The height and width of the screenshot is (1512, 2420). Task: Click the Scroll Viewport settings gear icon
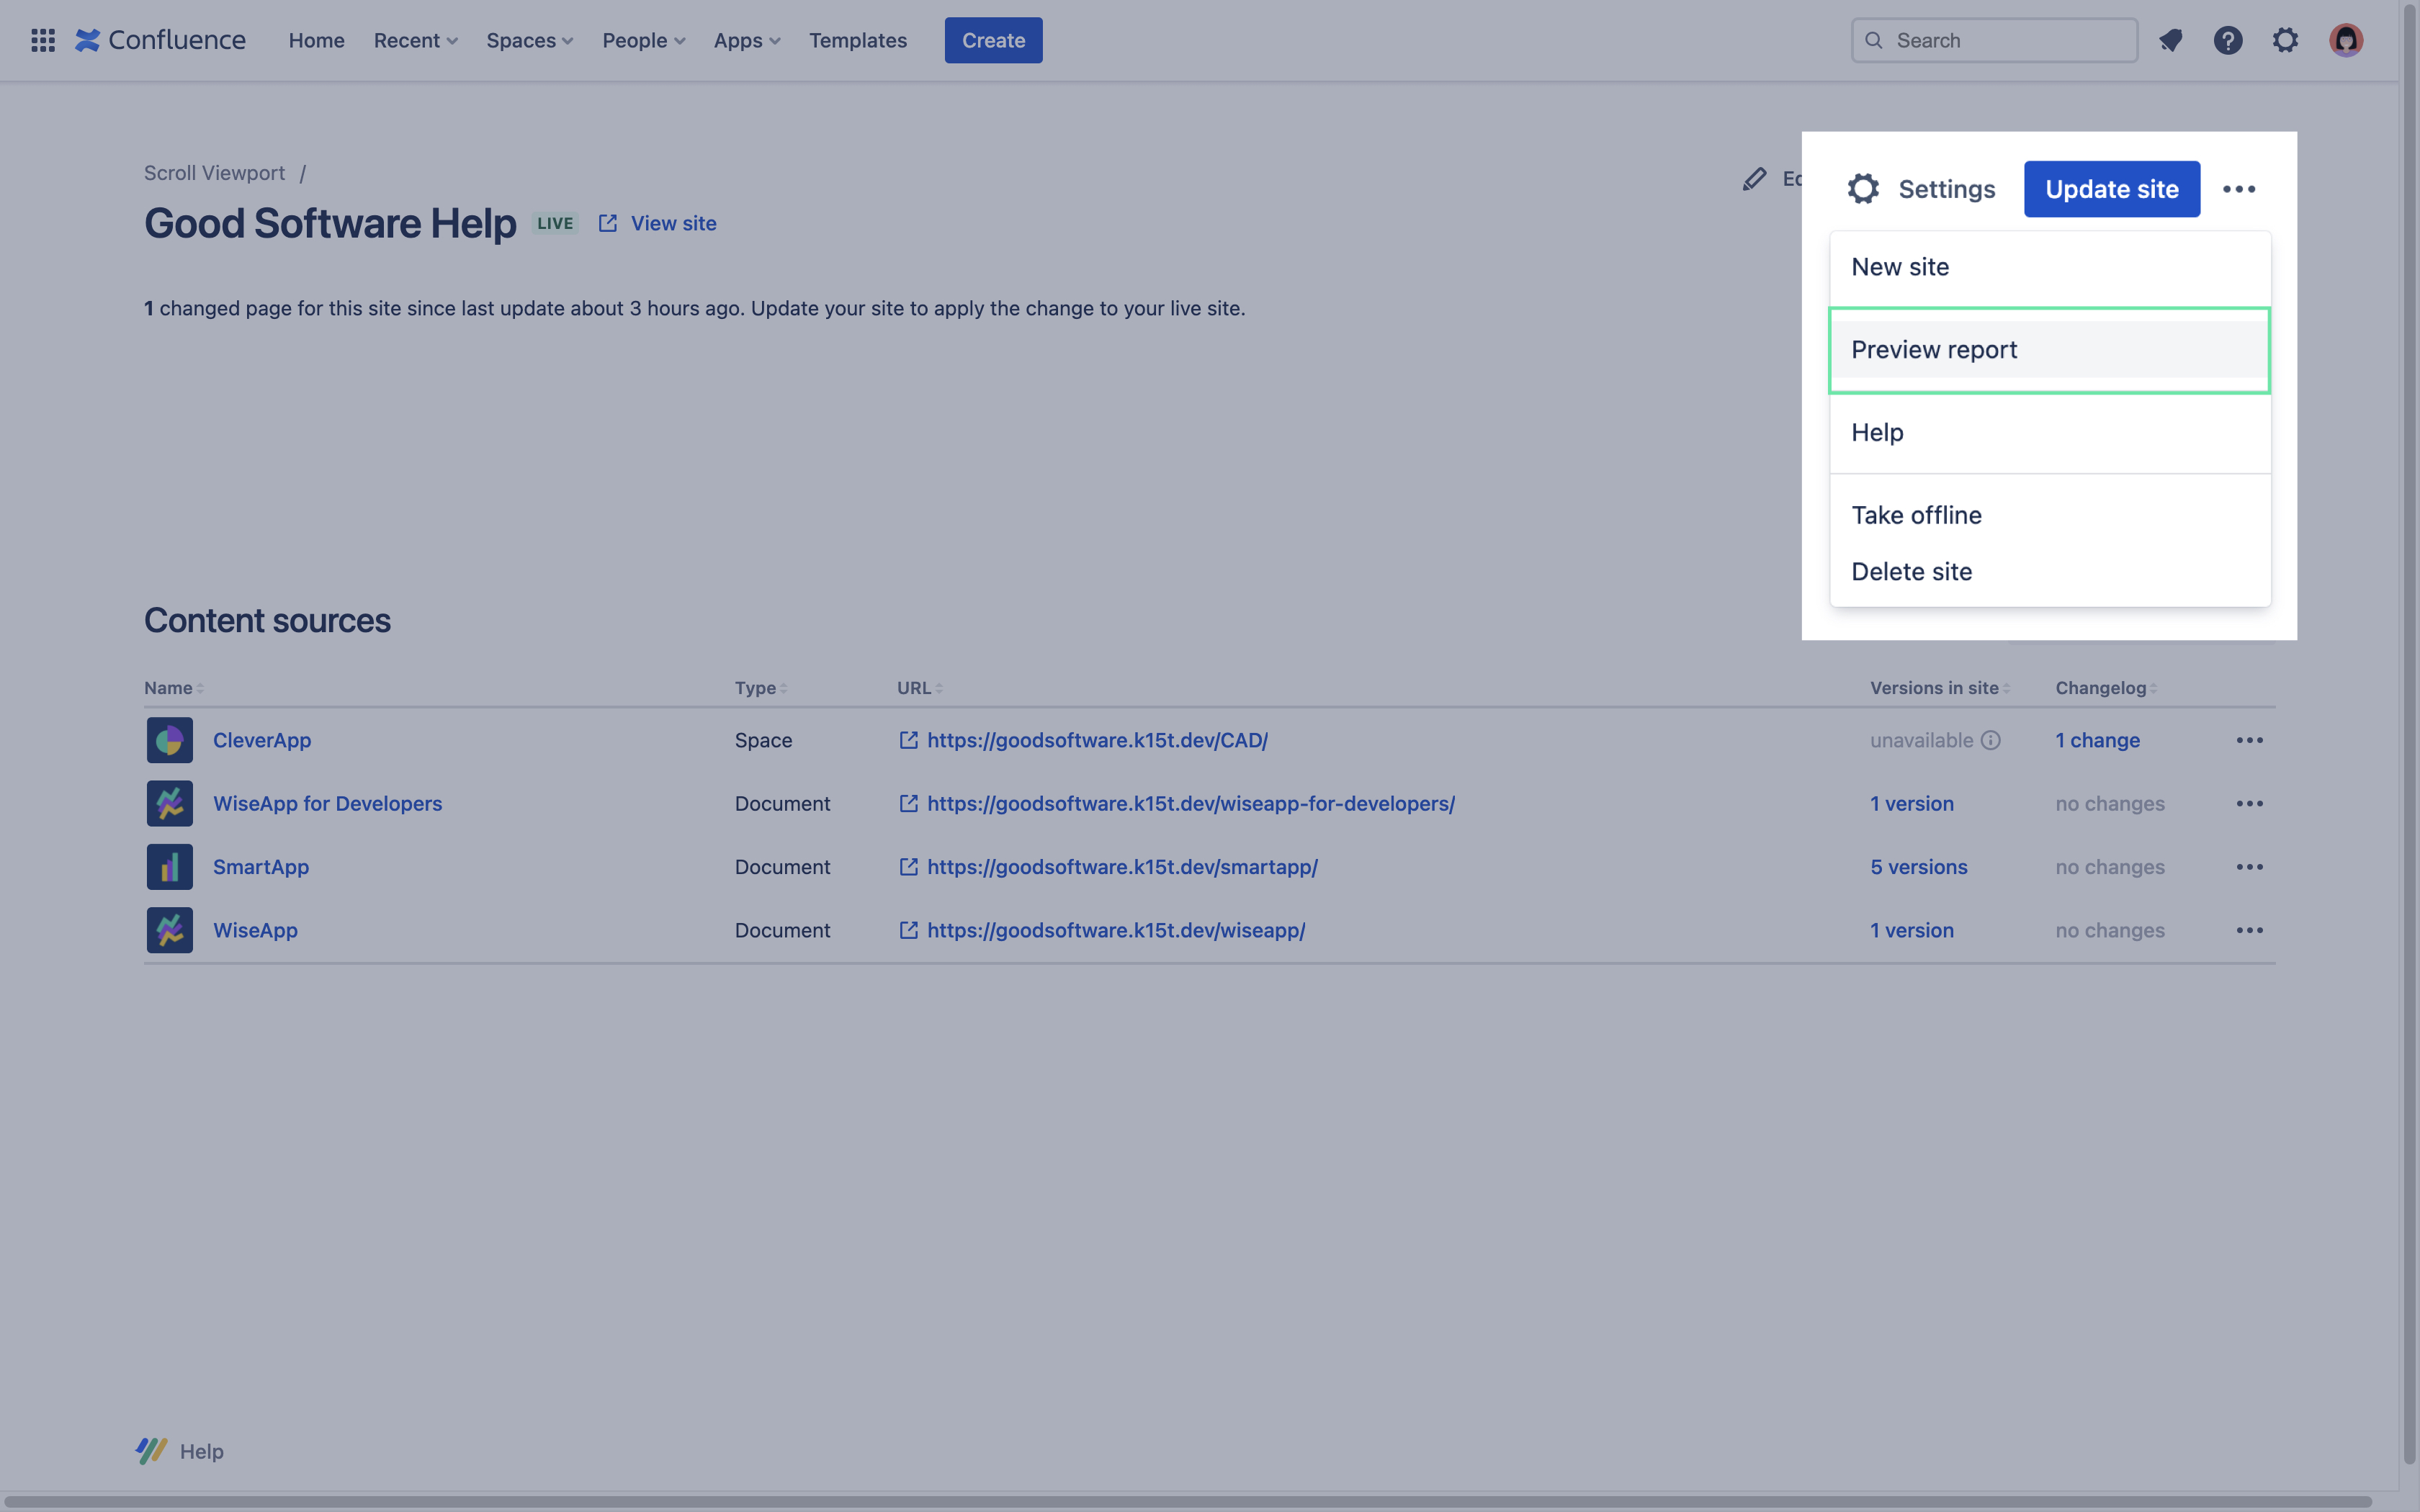(1860, 188)
